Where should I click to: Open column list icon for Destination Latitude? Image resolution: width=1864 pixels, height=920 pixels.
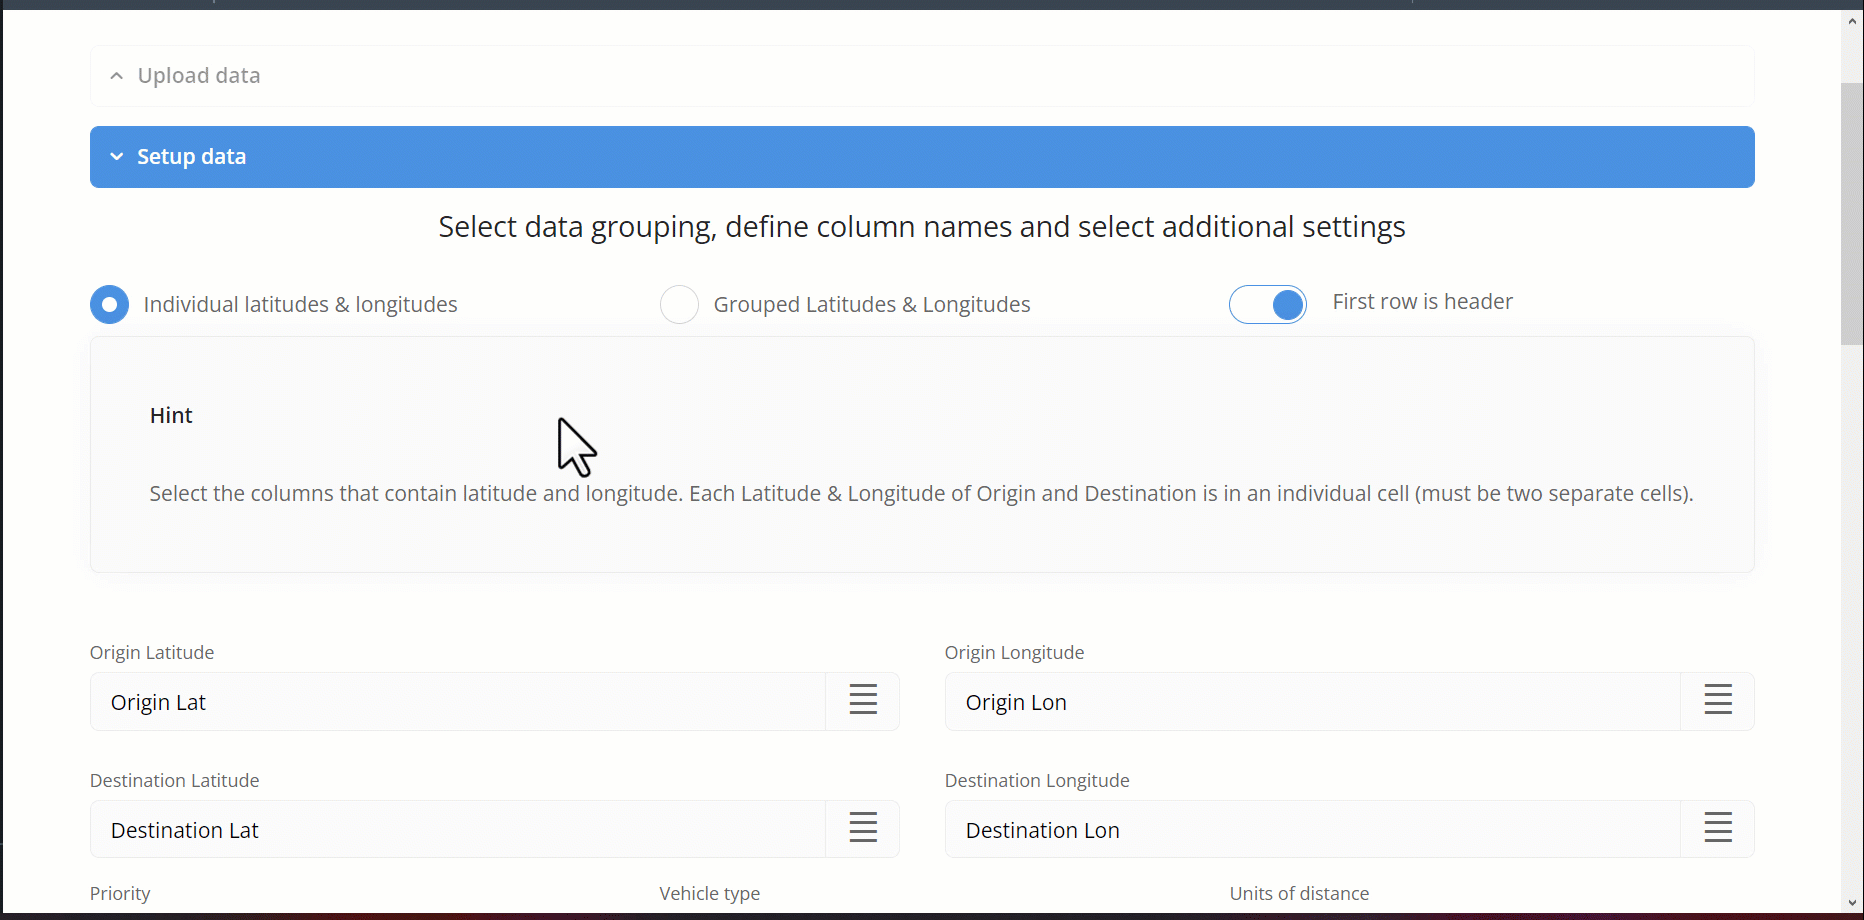pyautogui.click(x=863, y=829)
